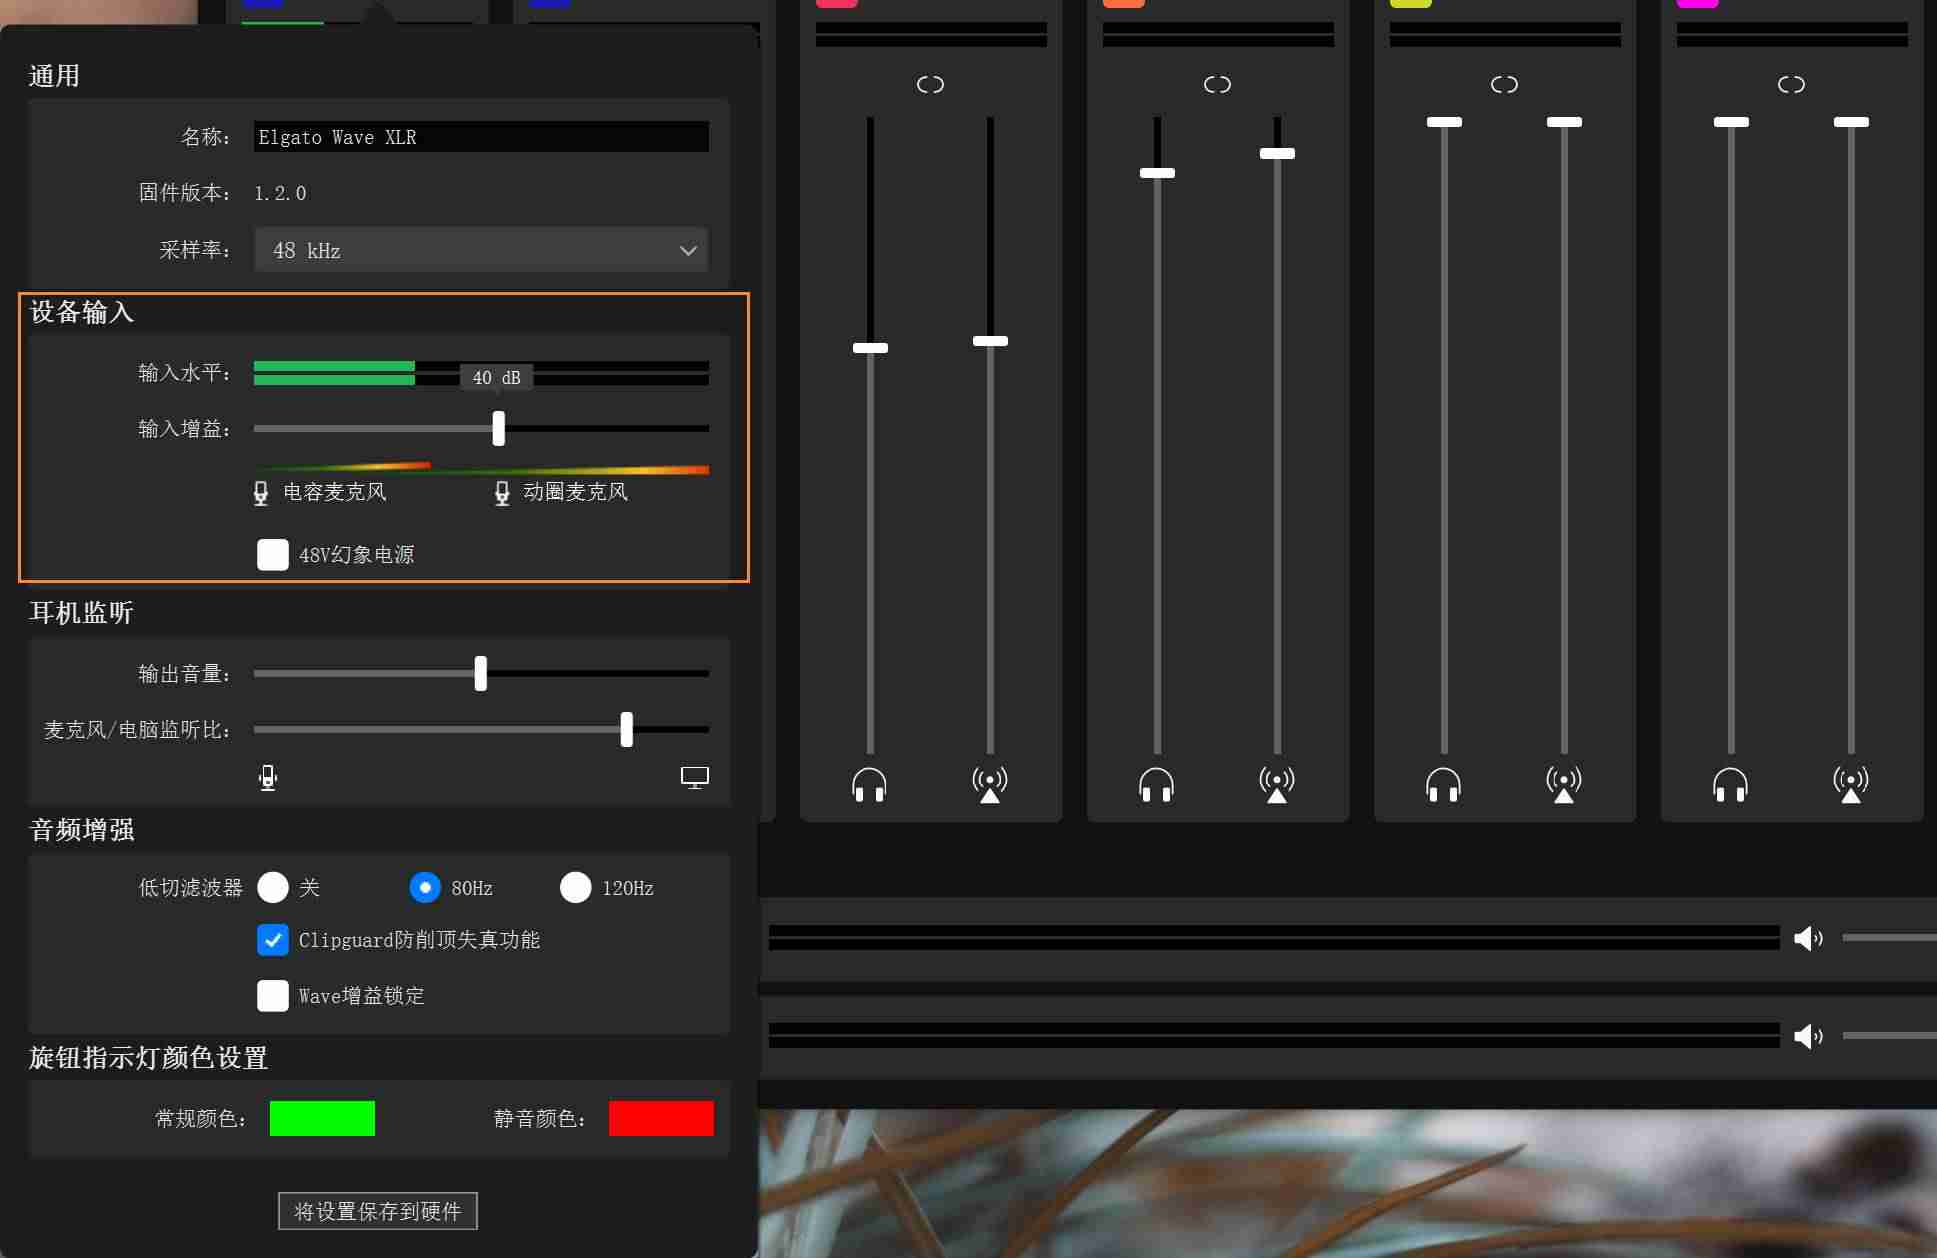This screenshot has height=1258, width=1937.
Task: Click the 设备输入 section heading
Action: pyautogui.click(x=82, y=312)
